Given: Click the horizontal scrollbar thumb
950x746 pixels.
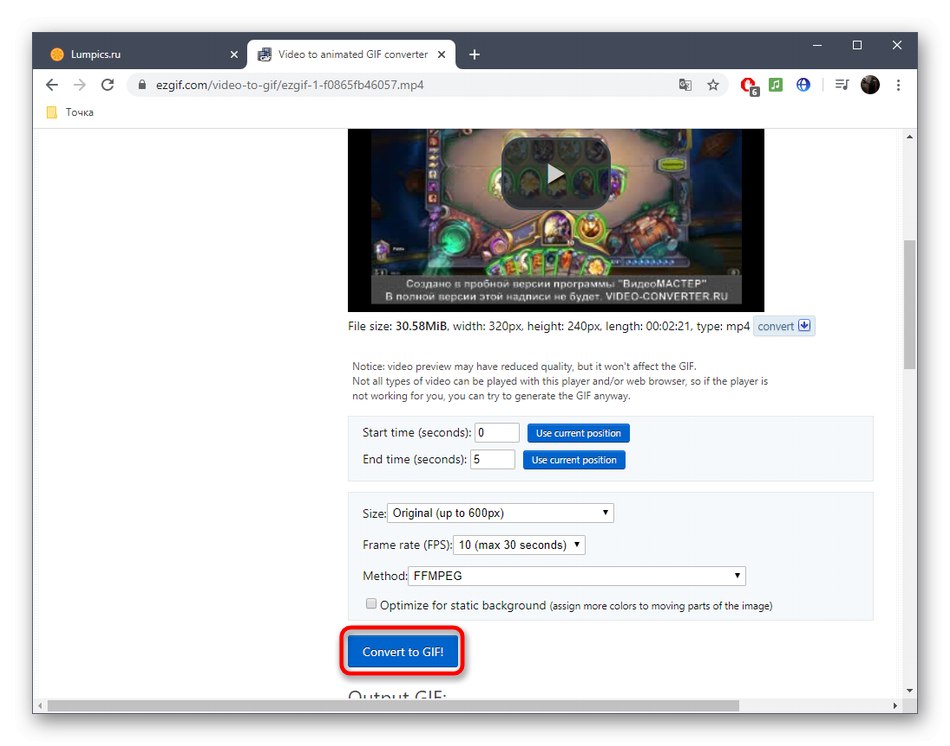Looking at the screenshot, I should (393, 706).
